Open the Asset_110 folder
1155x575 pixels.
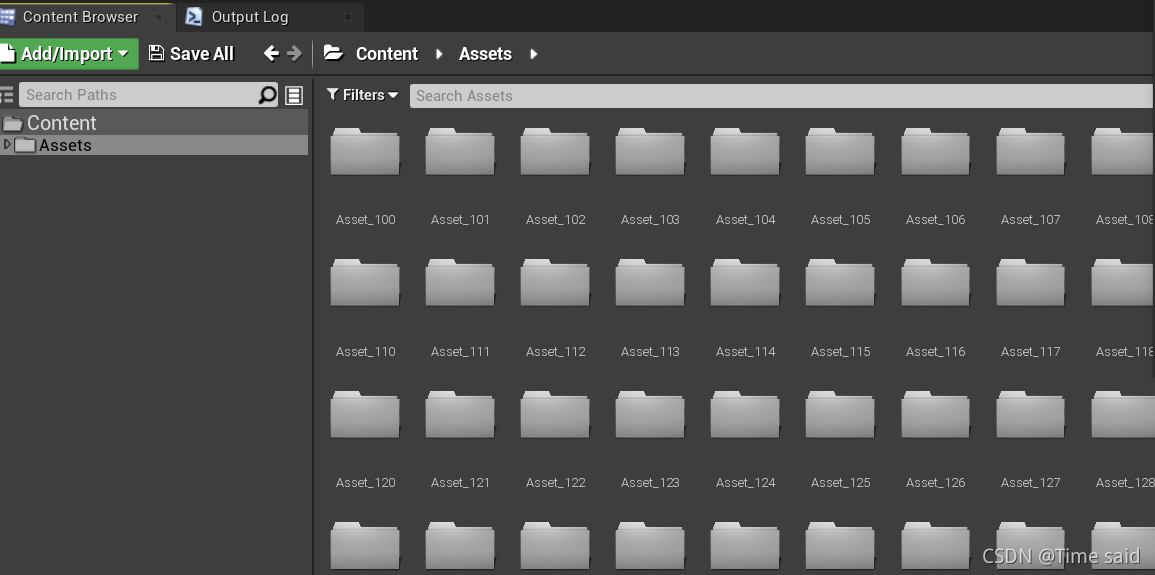click(365, 283)
